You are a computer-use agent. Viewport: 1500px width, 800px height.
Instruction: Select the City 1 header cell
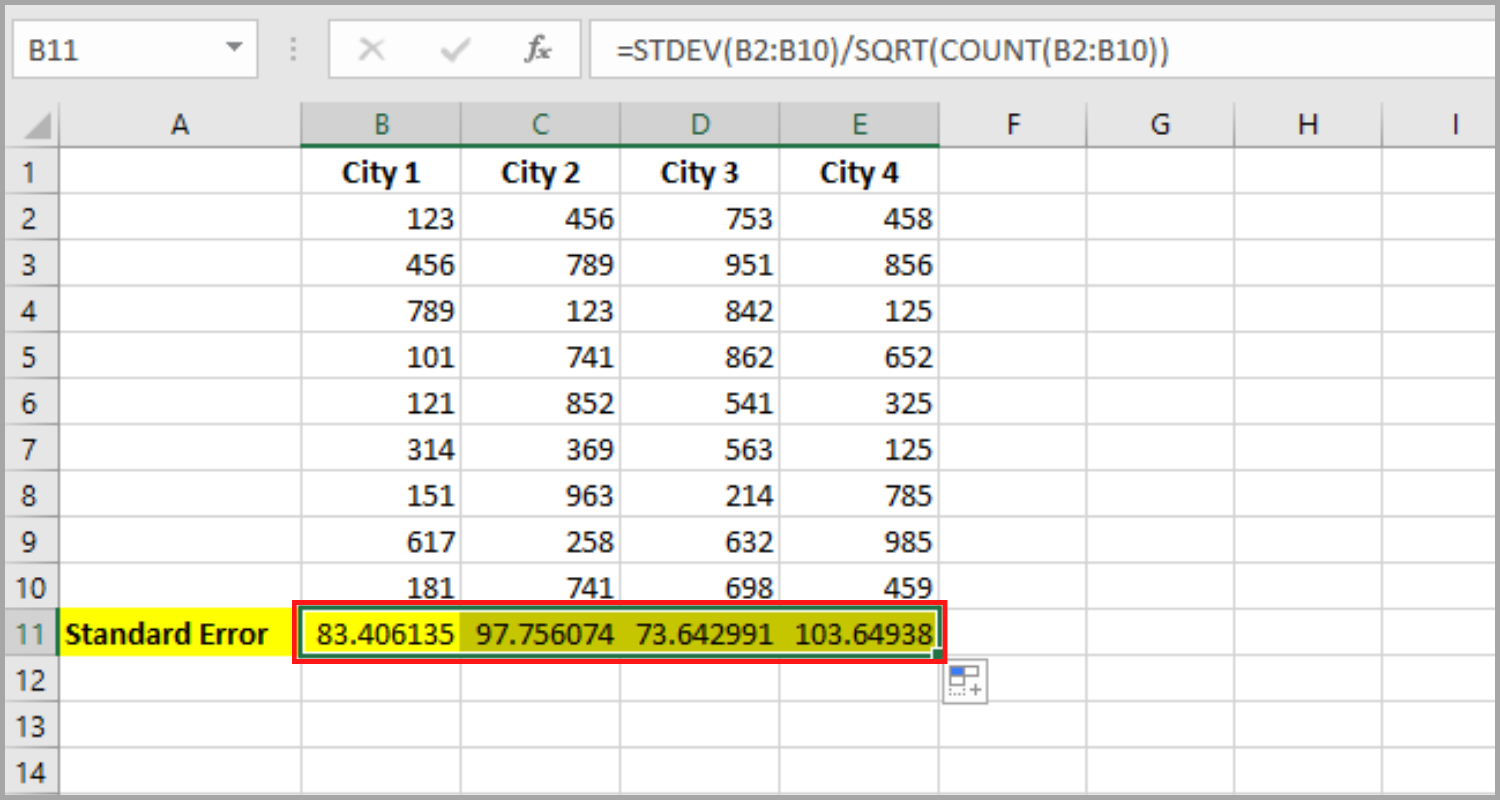380,171
